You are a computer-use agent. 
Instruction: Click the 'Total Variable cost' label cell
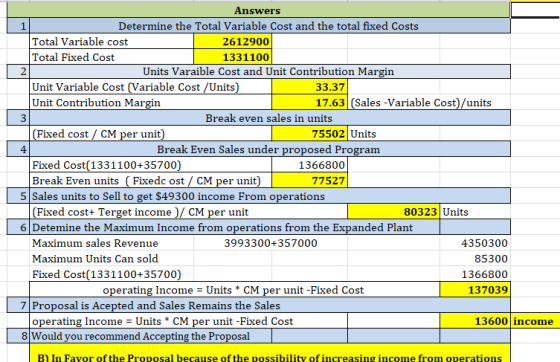(x=111, y=41)
